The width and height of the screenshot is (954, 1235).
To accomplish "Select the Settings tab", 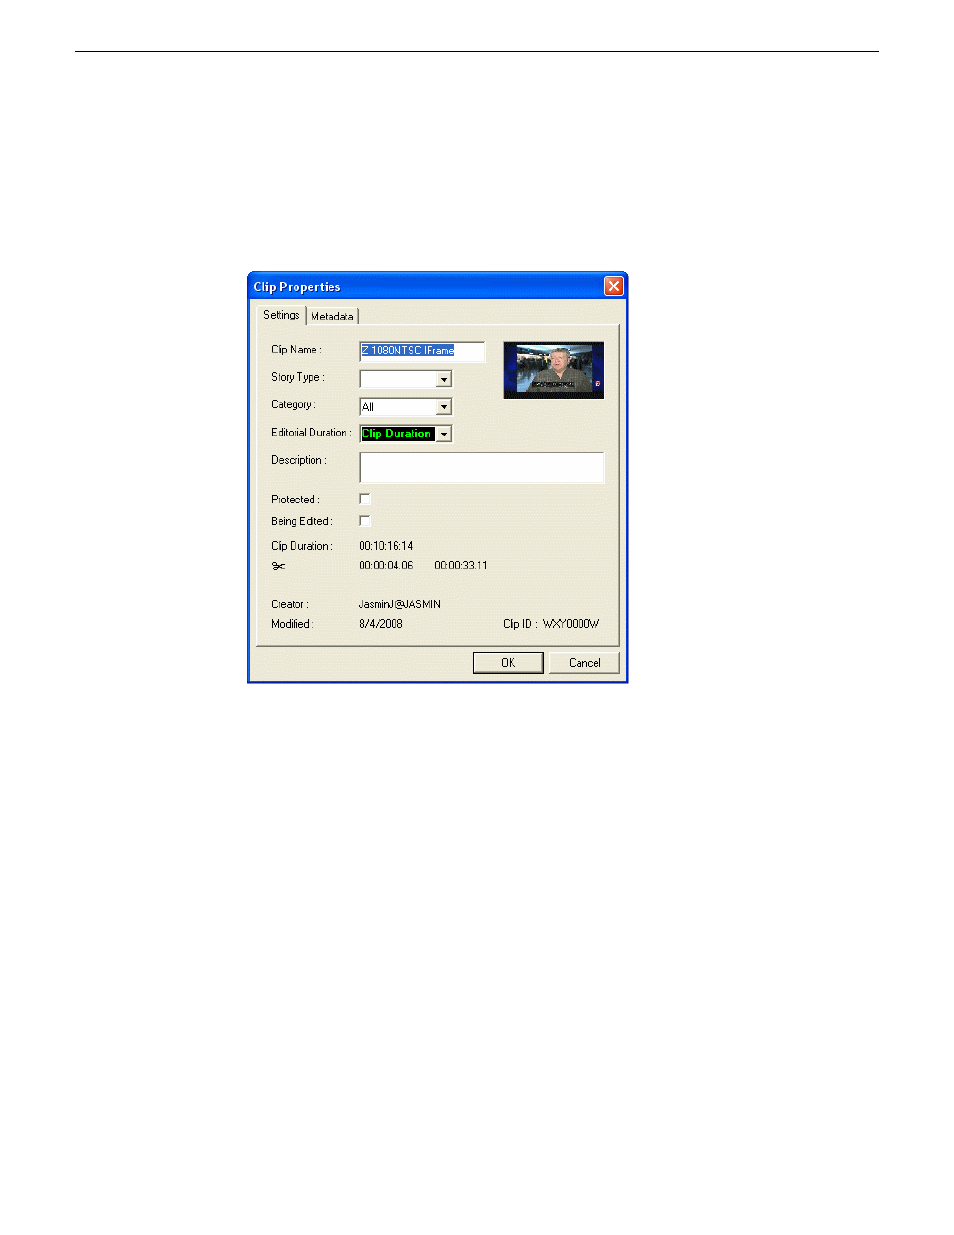I will tap(281, 315).
